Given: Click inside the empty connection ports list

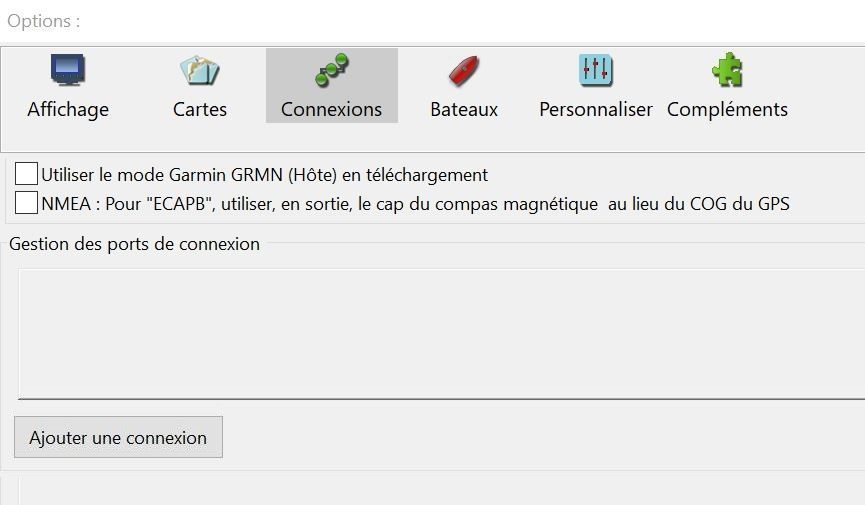Looking at the screenshot, I should [x=441, y=333].
